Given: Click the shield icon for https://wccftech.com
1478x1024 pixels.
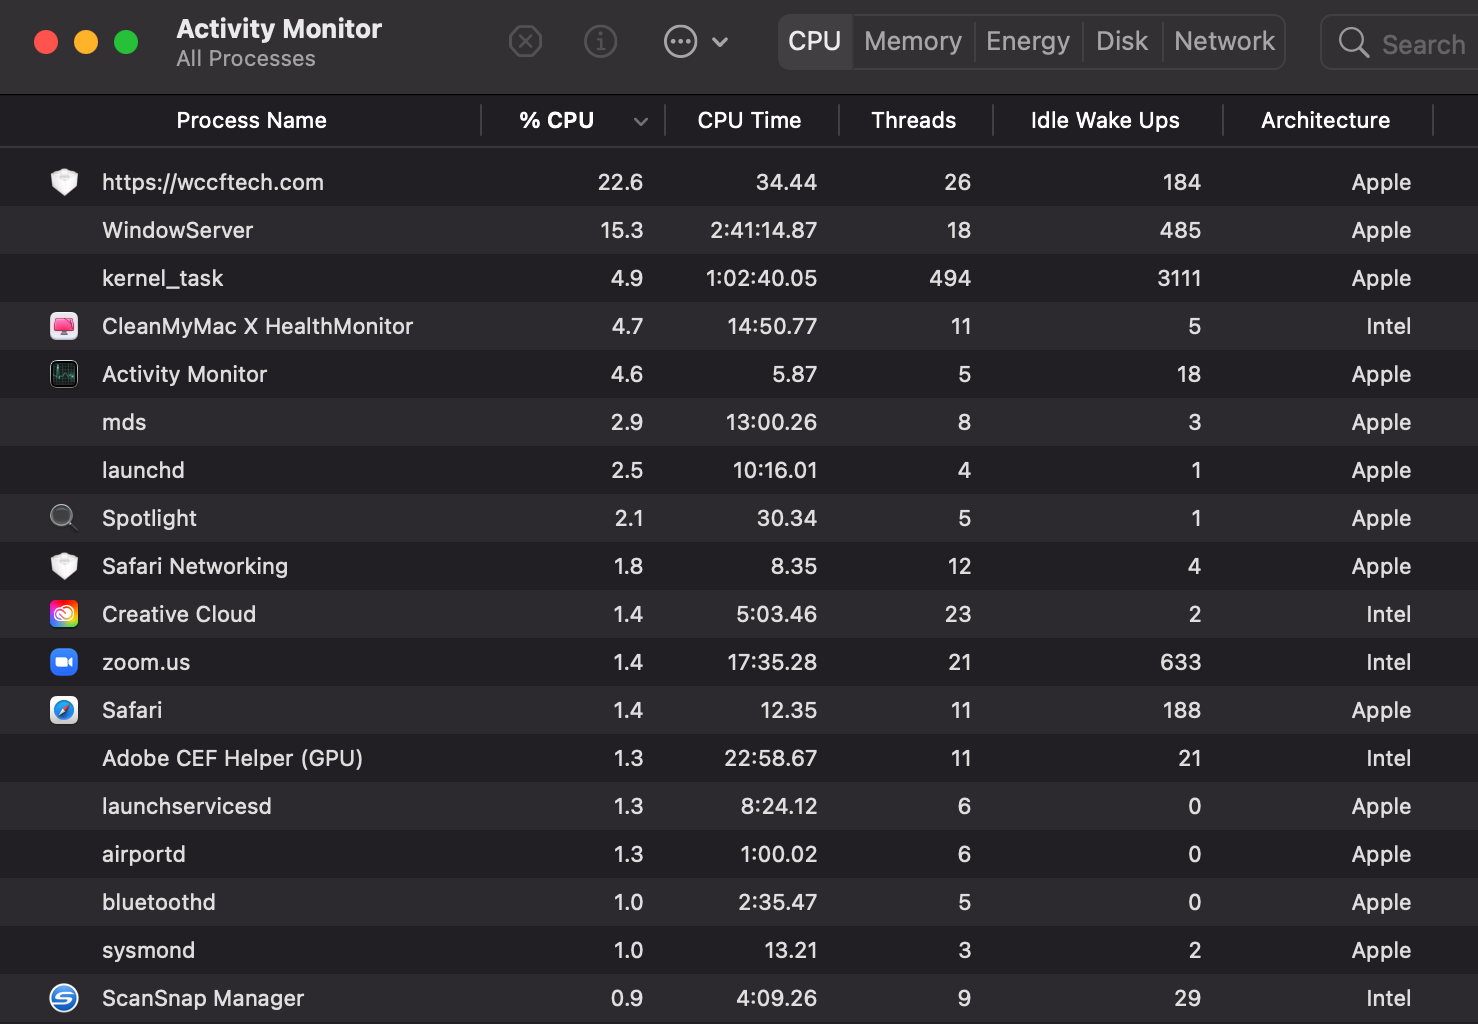Looking at the screenshot, I should click(x=64, y=182).
